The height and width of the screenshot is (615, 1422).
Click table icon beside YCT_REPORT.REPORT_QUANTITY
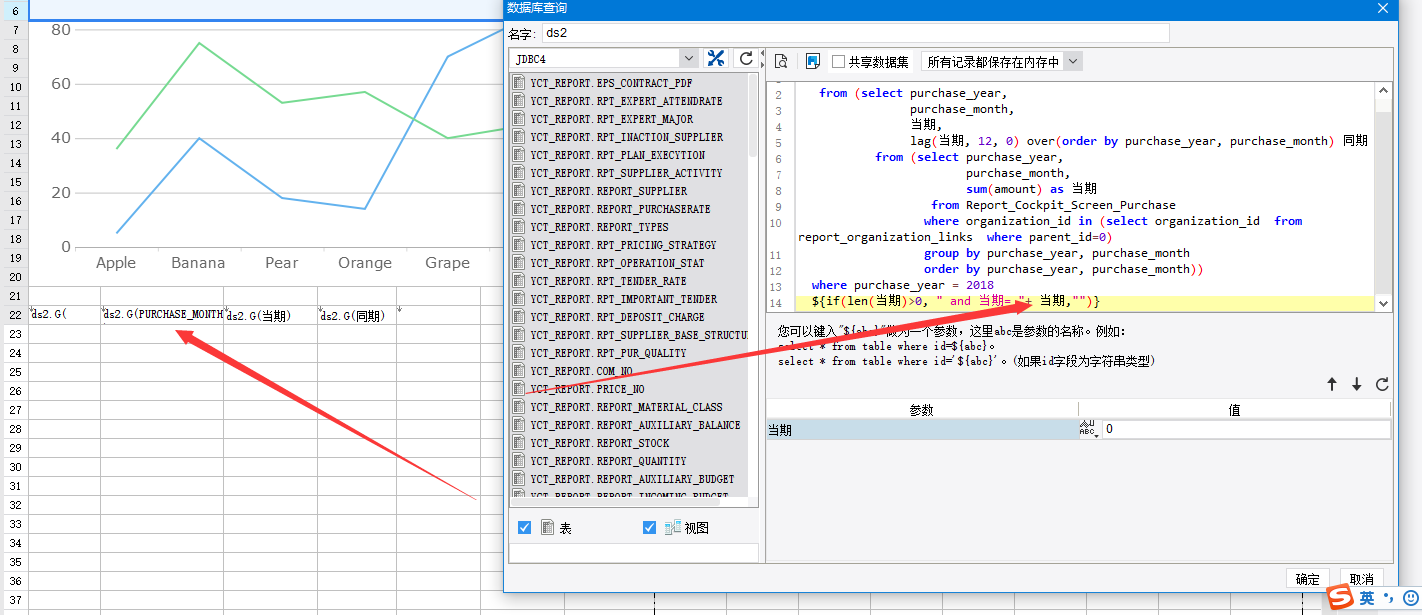519,461
